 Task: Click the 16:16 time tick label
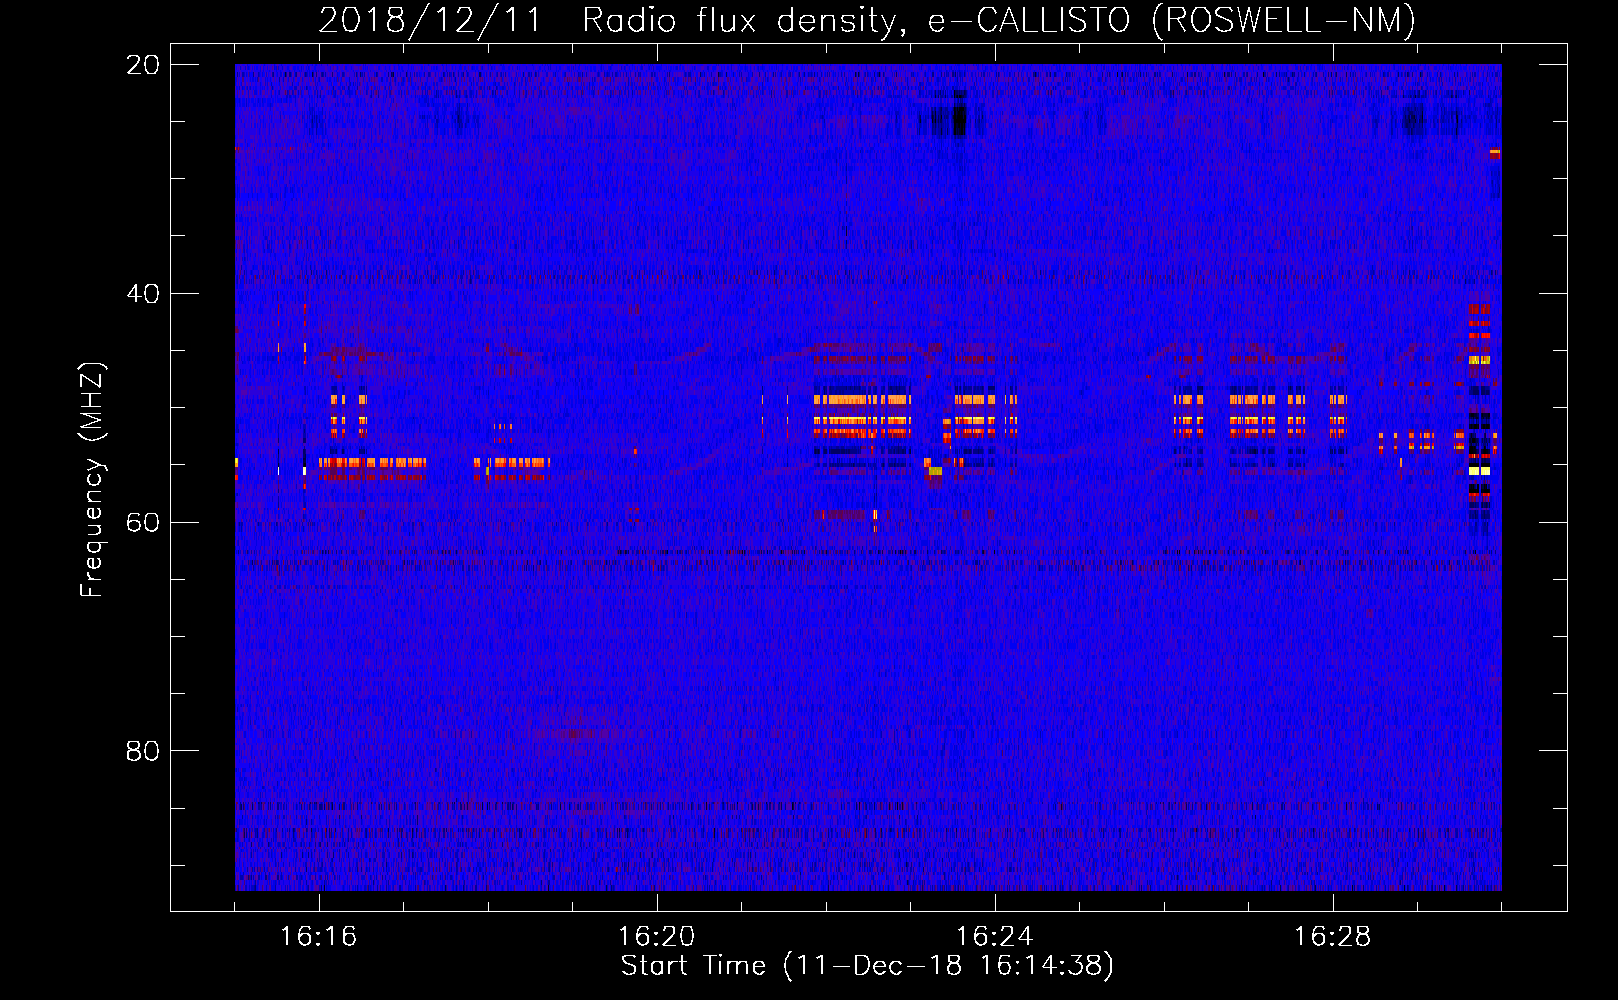click(318, 937)
